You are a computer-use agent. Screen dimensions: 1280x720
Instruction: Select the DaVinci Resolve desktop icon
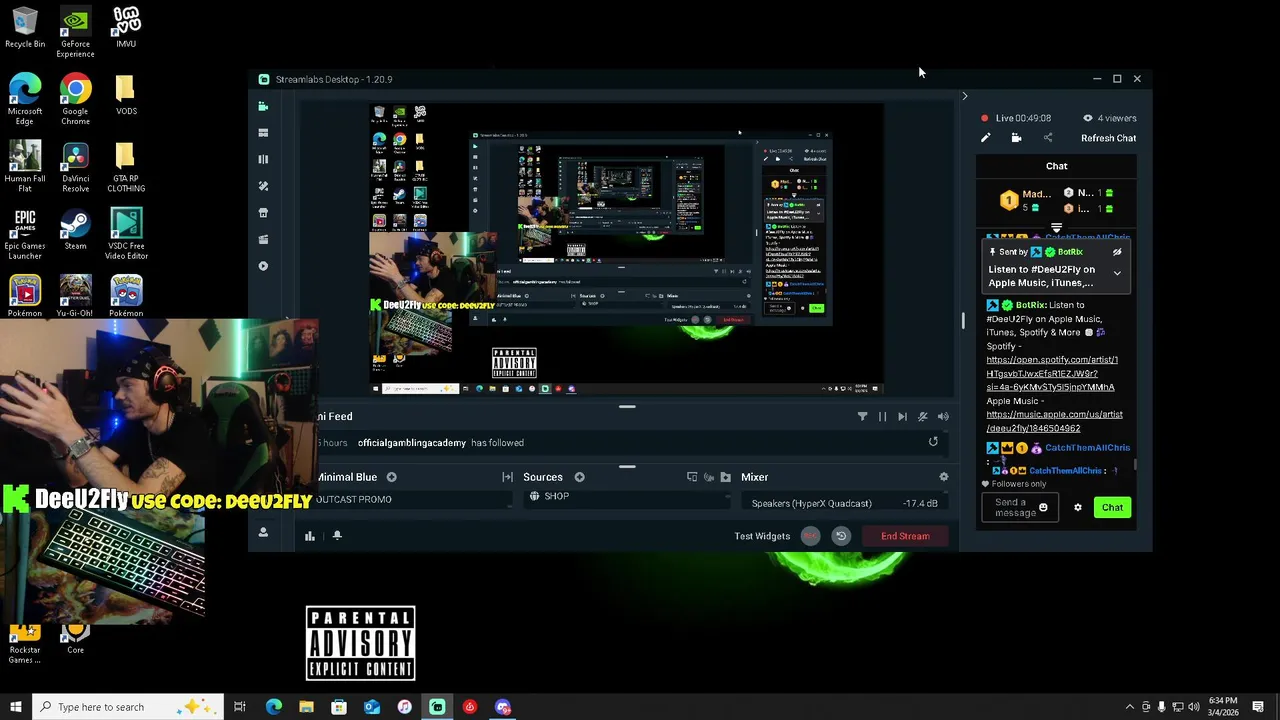(x=75, y=168)
